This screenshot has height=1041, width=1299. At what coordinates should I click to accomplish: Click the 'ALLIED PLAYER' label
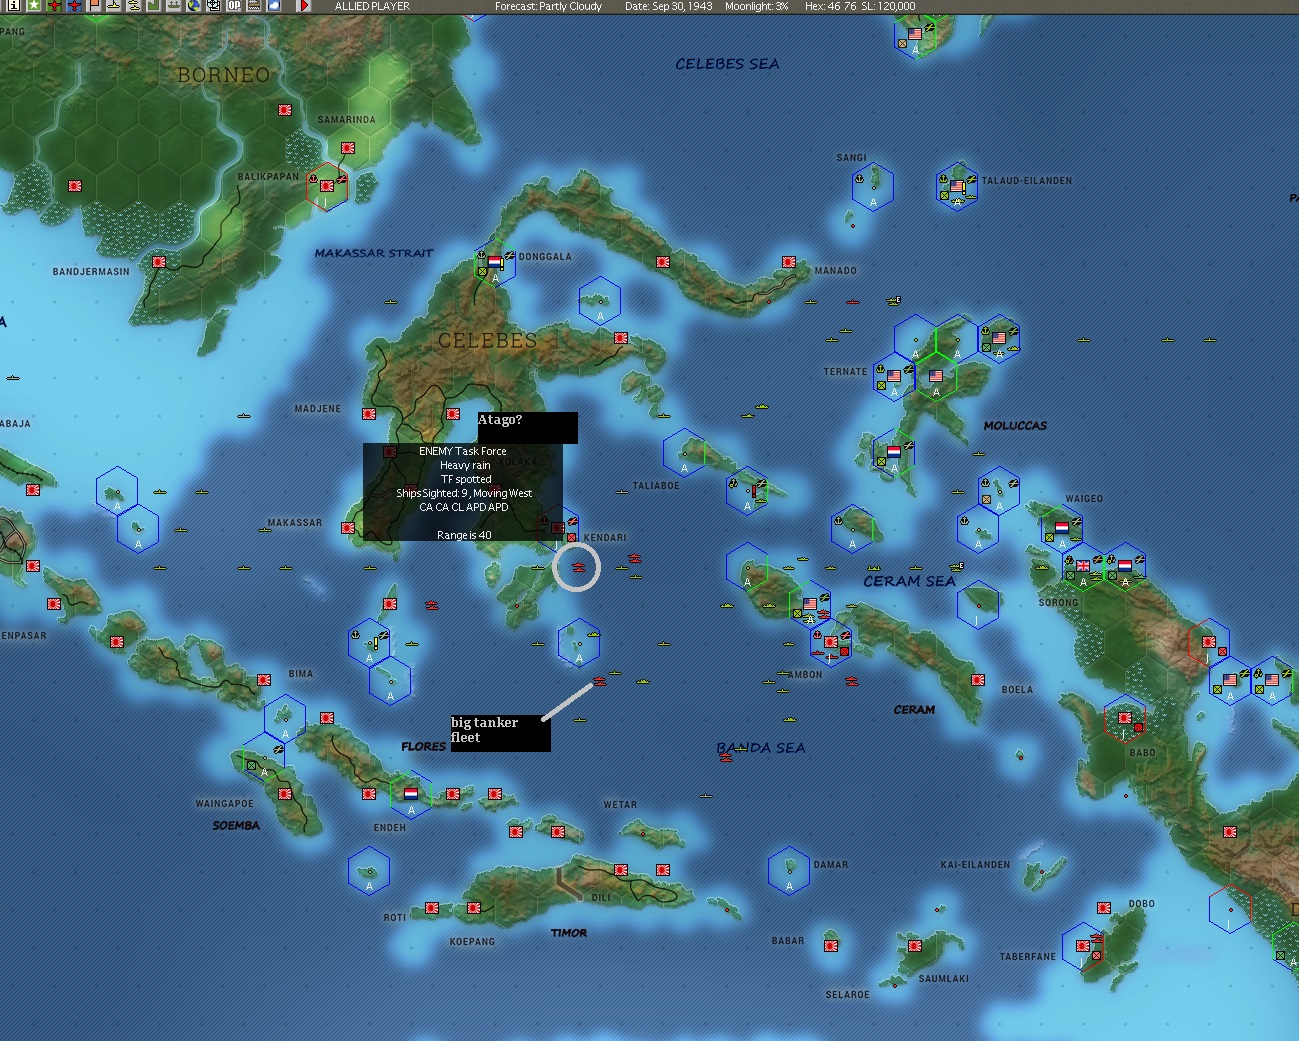point(372,6)
